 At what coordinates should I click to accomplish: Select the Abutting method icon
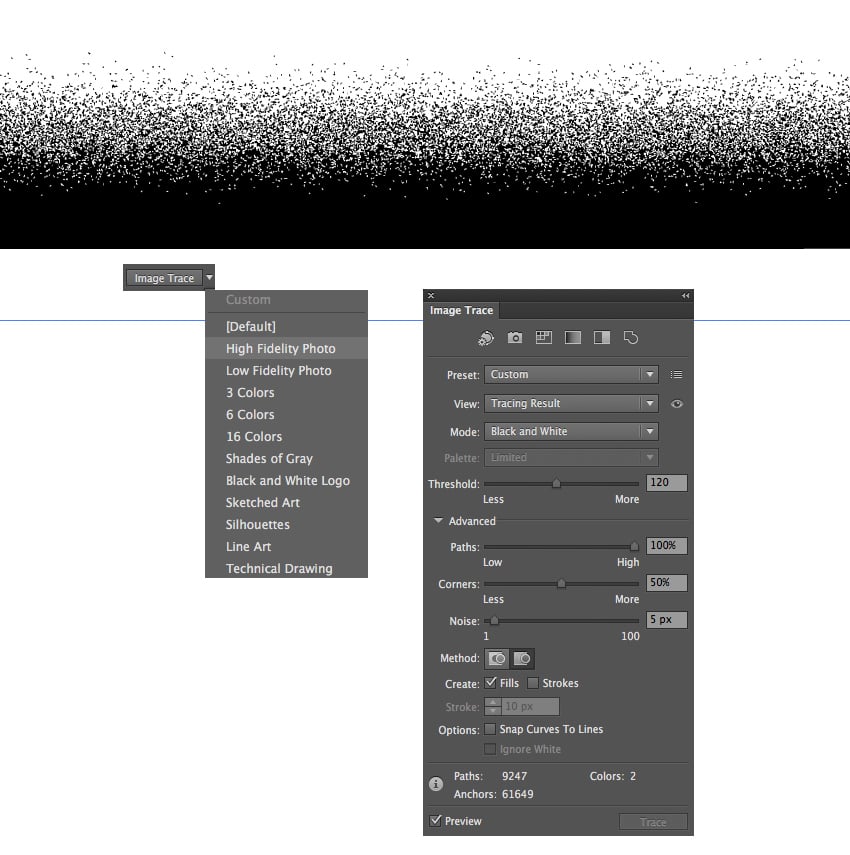tap(497, 659)
